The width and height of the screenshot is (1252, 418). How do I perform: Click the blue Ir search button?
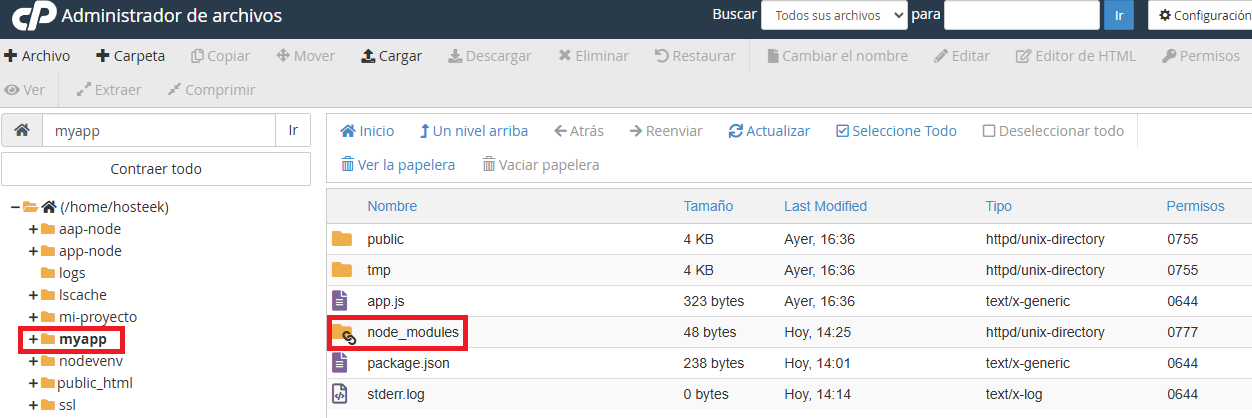[1118, 15]
